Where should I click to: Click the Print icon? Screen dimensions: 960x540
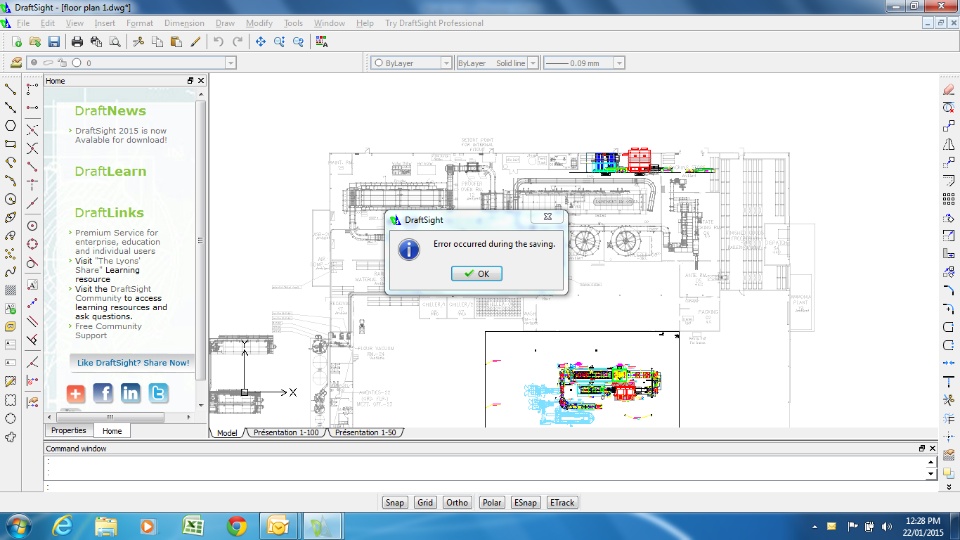77,42
